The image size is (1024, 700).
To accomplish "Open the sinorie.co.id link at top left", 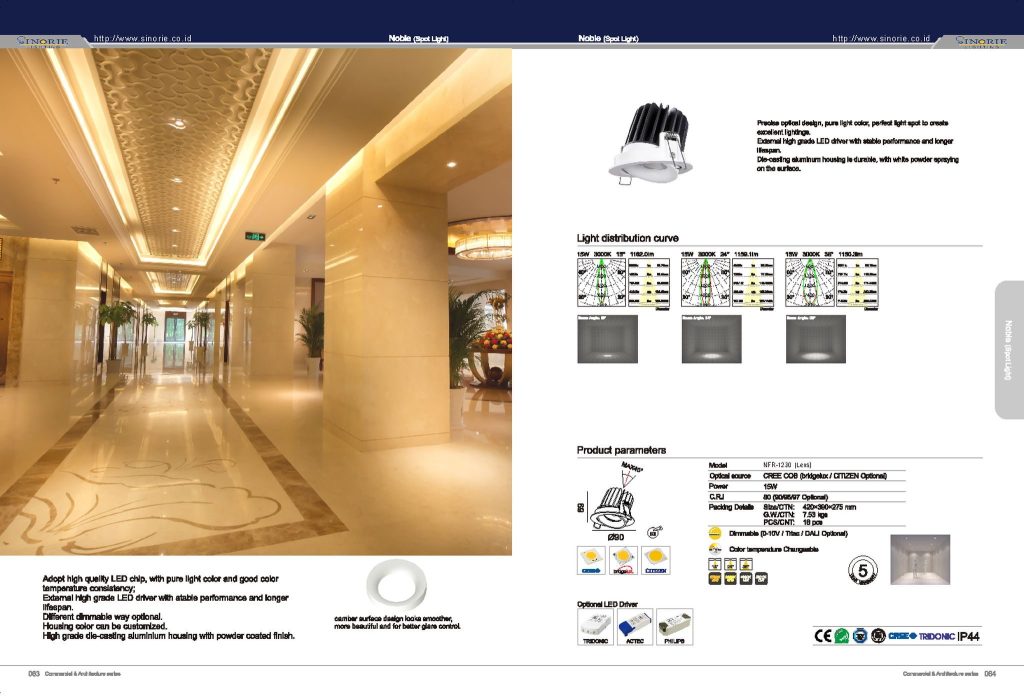I will 142,38.
